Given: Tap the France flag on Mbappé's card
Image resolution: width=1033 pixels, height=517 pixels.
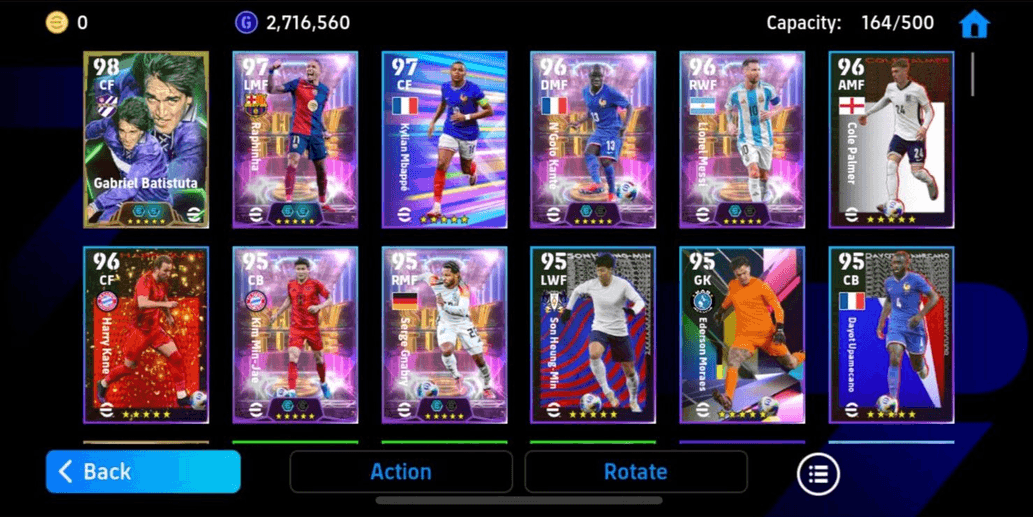Looking at the screenshot, I should 405,105.
